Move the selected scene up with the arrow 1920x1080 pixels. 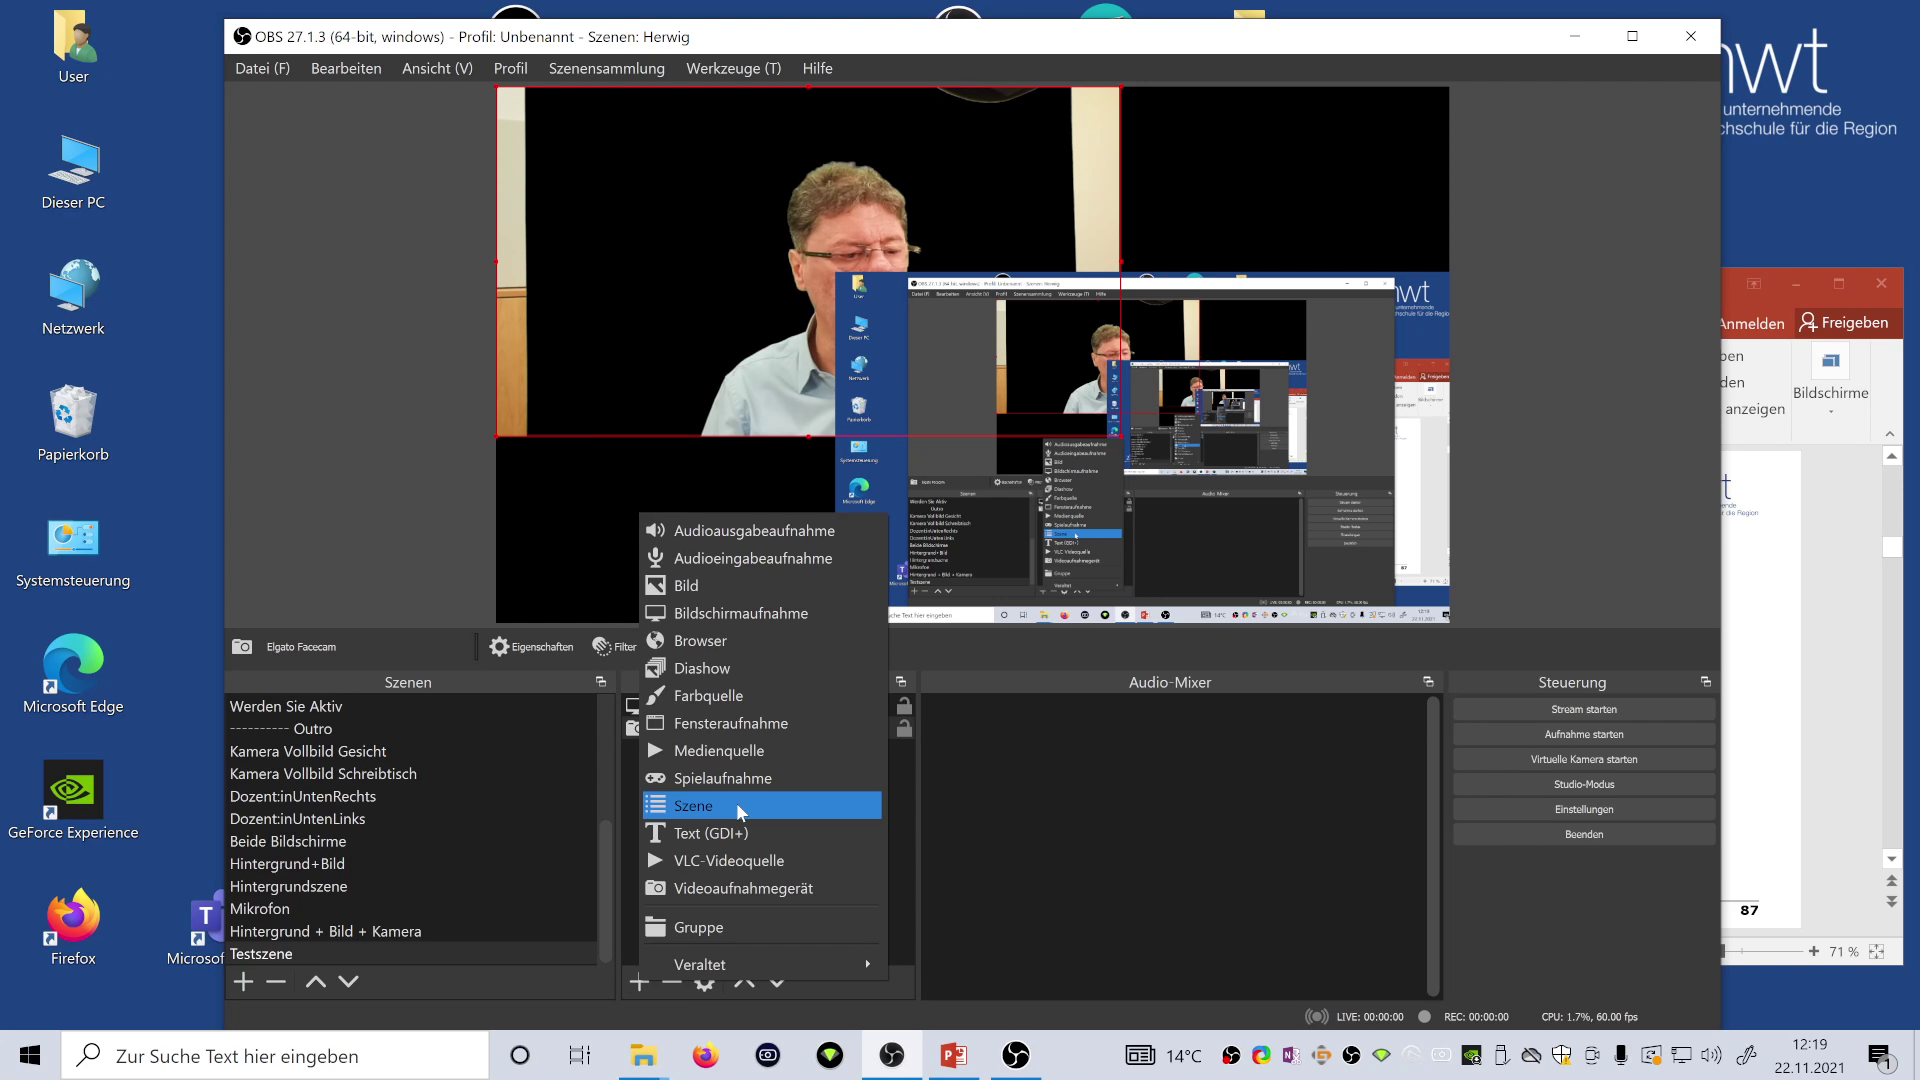[315, 981]
